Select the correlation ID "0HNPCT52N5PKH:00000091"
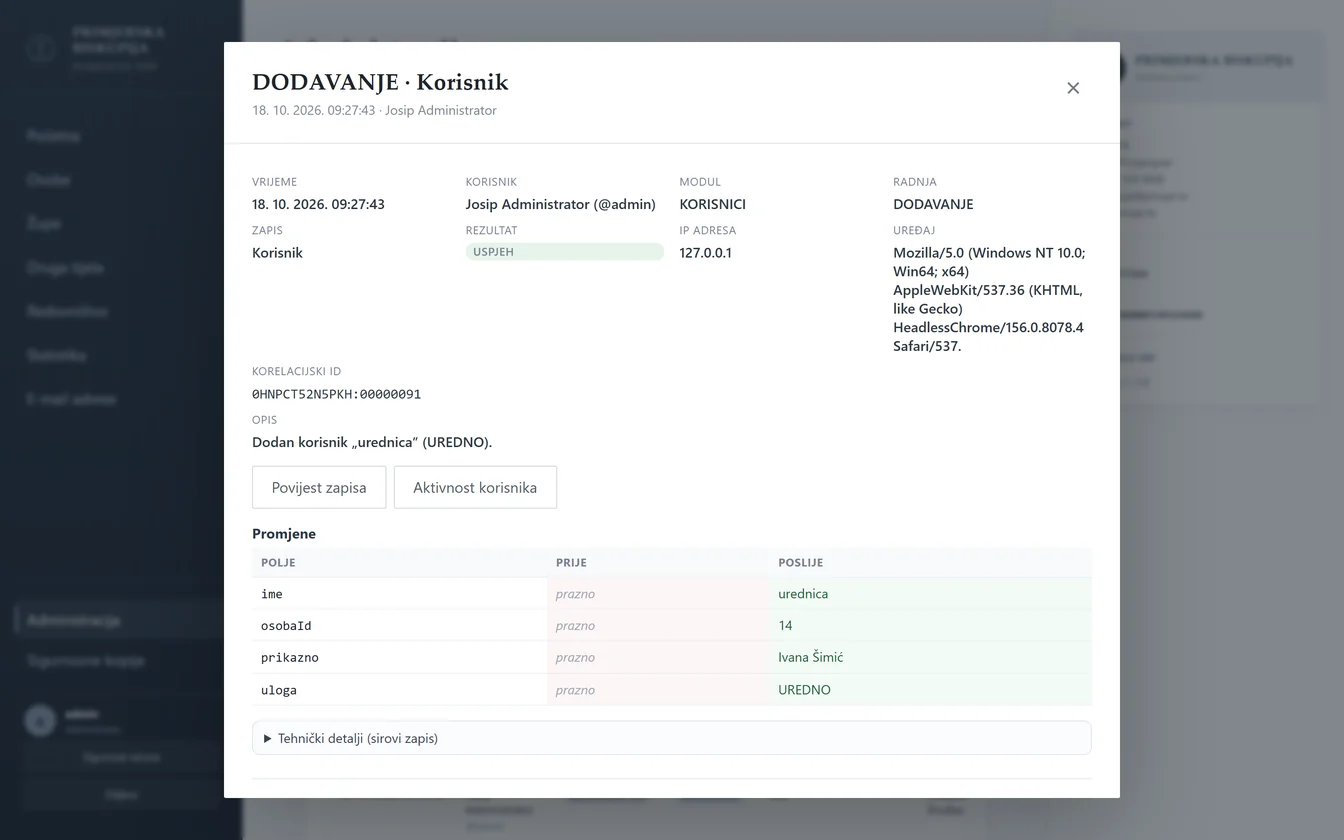1344x840 pixels. 336,394
